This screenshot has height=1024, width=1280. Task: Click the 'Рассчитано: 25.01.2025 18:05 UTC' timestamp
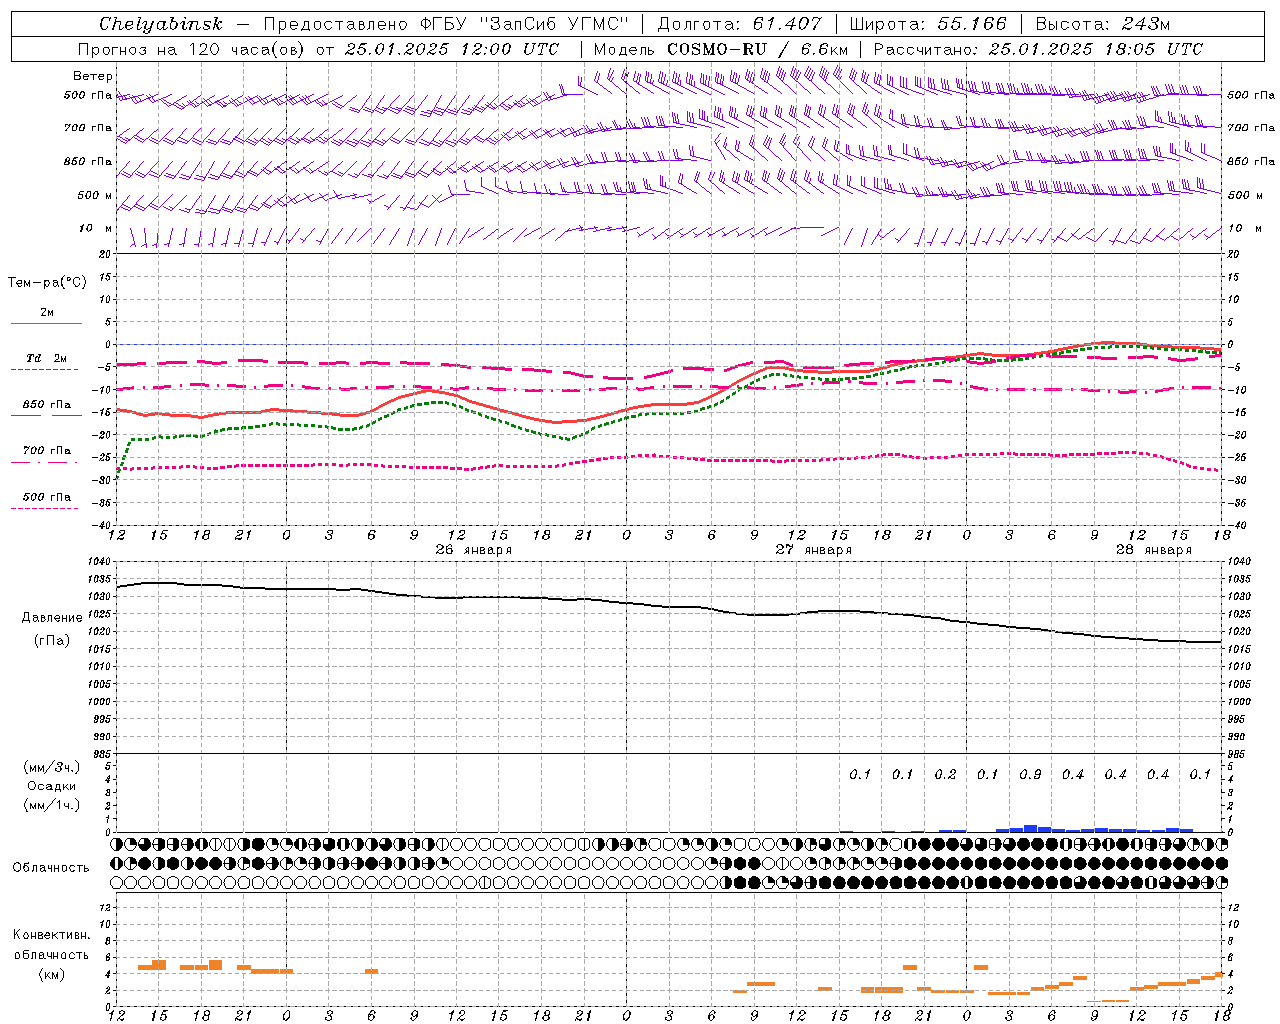click(1038, 49)
